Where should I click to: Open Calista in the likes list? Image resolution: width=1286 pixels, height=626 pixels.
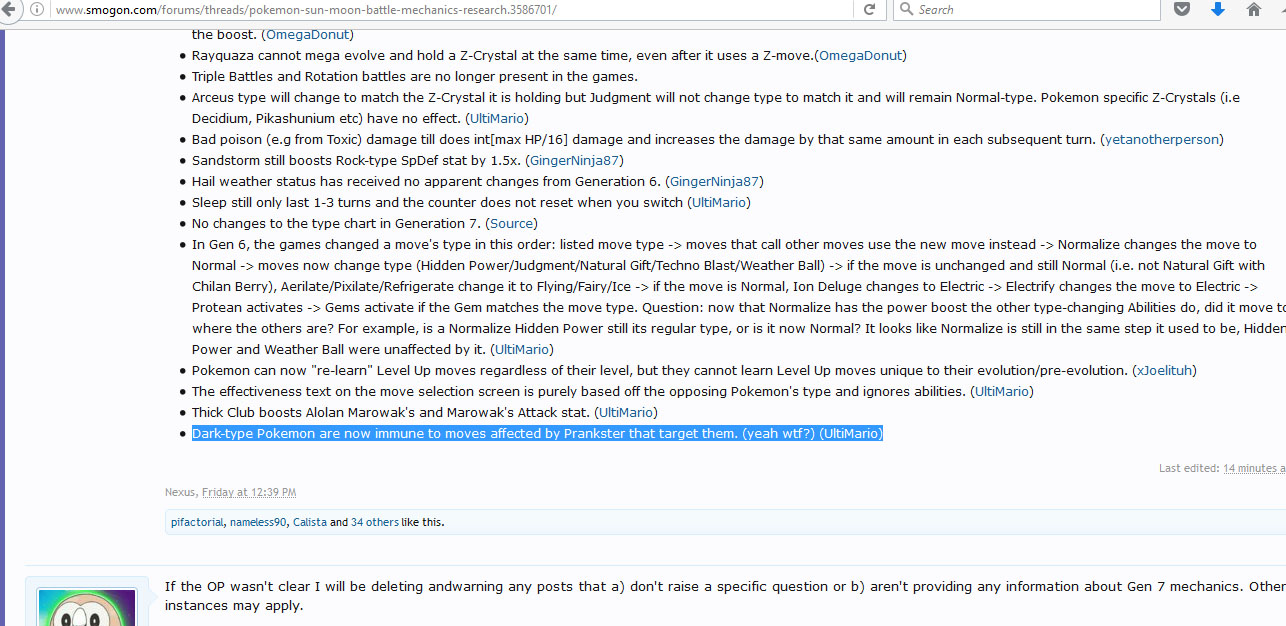[310, 522]
